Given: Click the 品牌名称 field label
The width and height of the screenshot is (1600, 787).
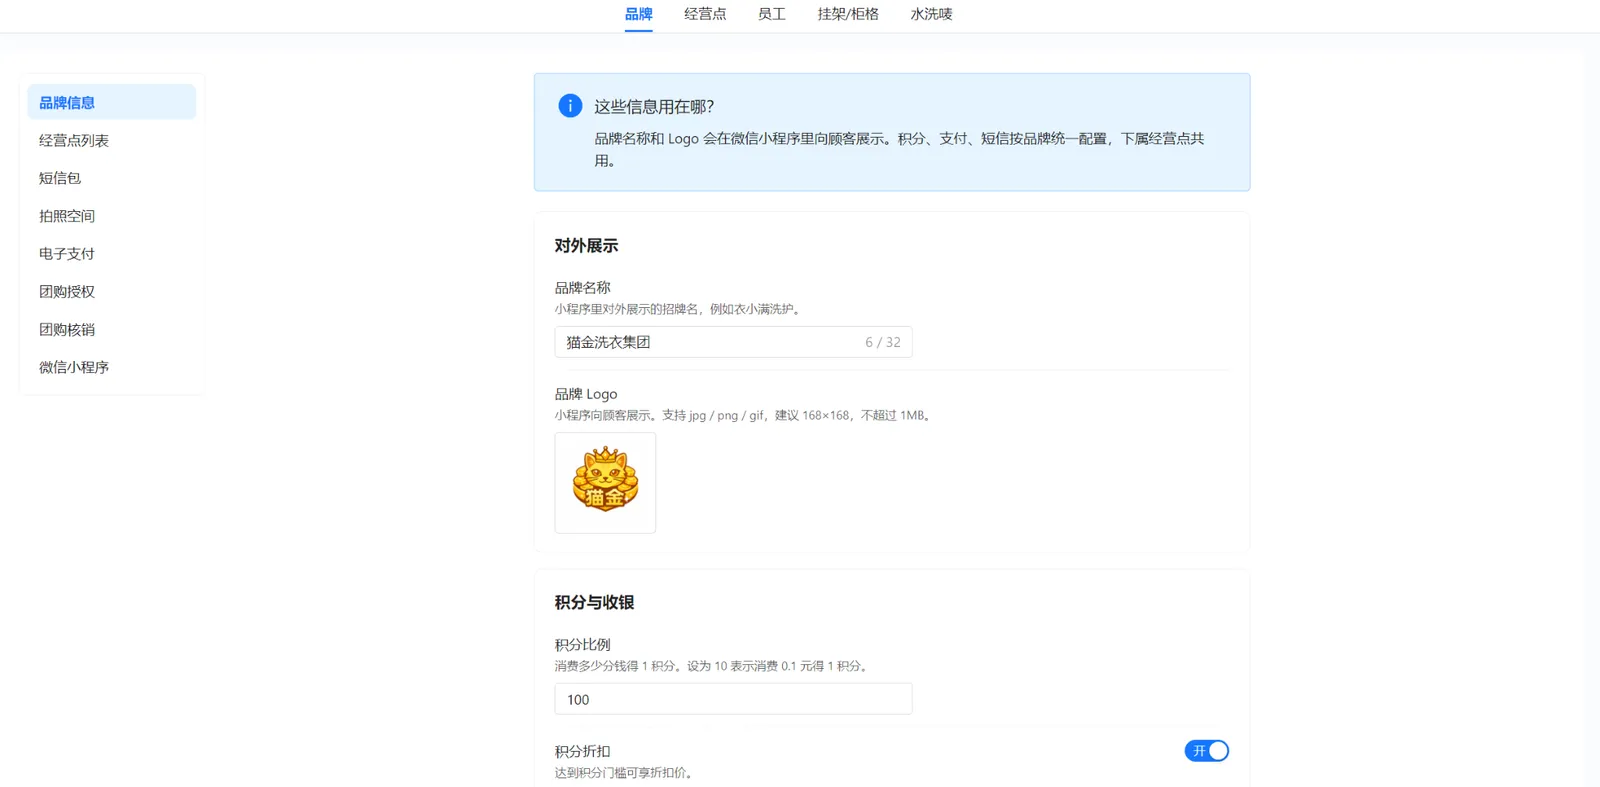Looking at the screenshot, I should (x=582, y=288).
